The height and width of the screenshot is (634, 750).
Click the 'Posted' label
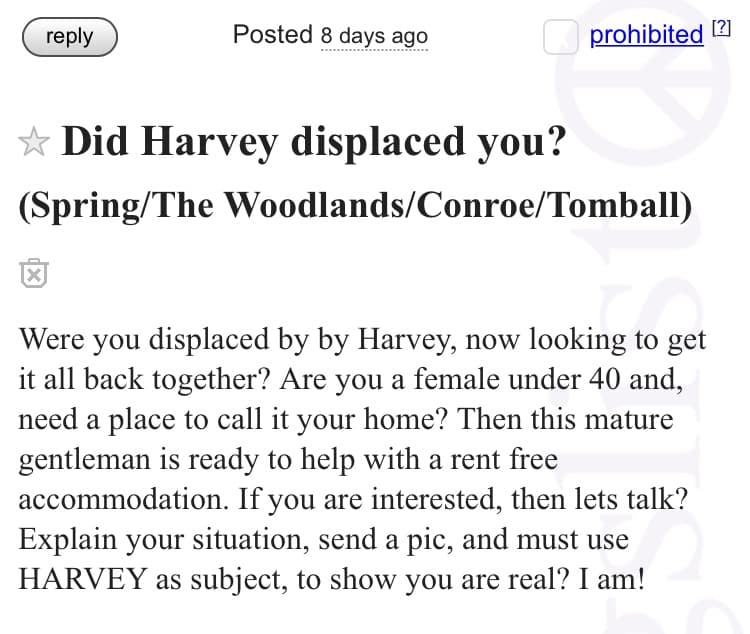point(272,35)
